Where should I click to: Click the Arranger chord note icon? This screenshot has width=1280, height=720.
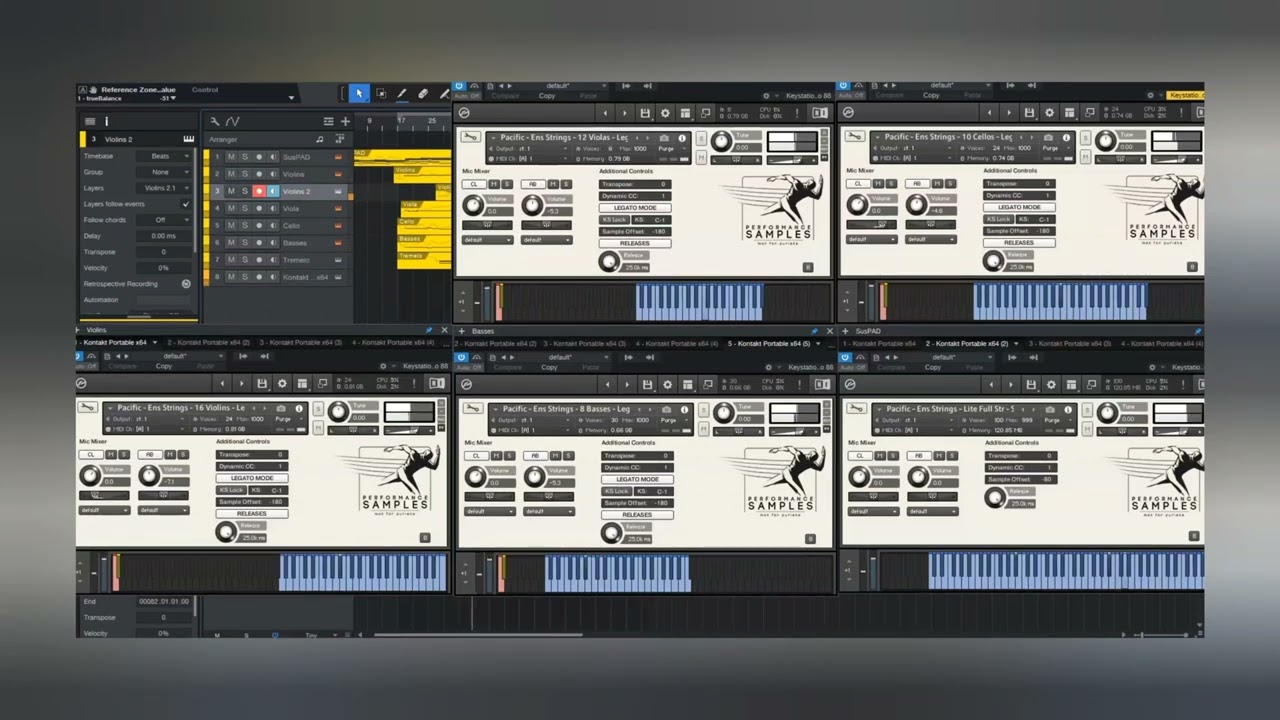(x=320, y=139)
